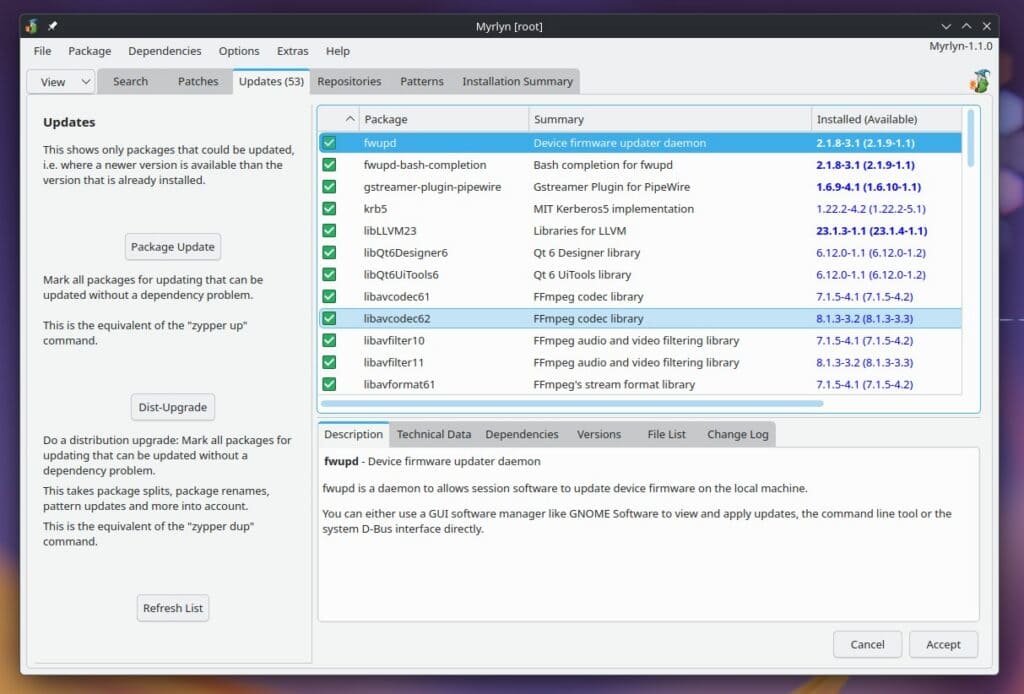This screenshot has width=1024, height=694.
Task: Click the Myrlyn app icon in title bar
Action: pyautogui.click(x=31, y=26)
